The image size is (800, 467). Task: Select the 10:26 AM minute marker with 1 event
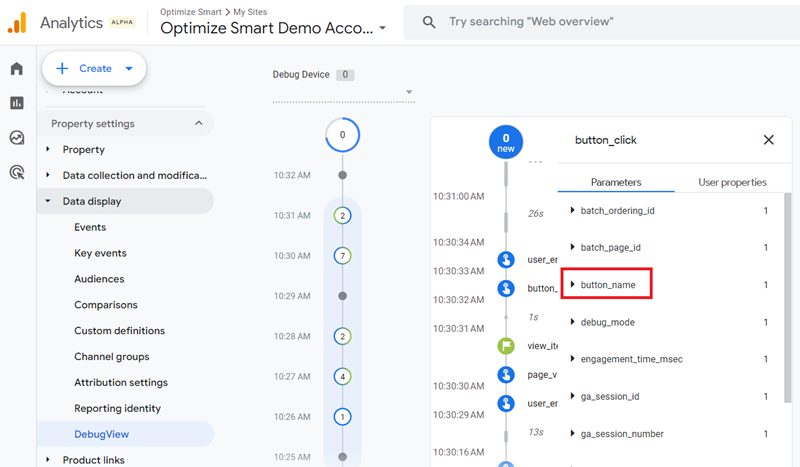[342, 417]
